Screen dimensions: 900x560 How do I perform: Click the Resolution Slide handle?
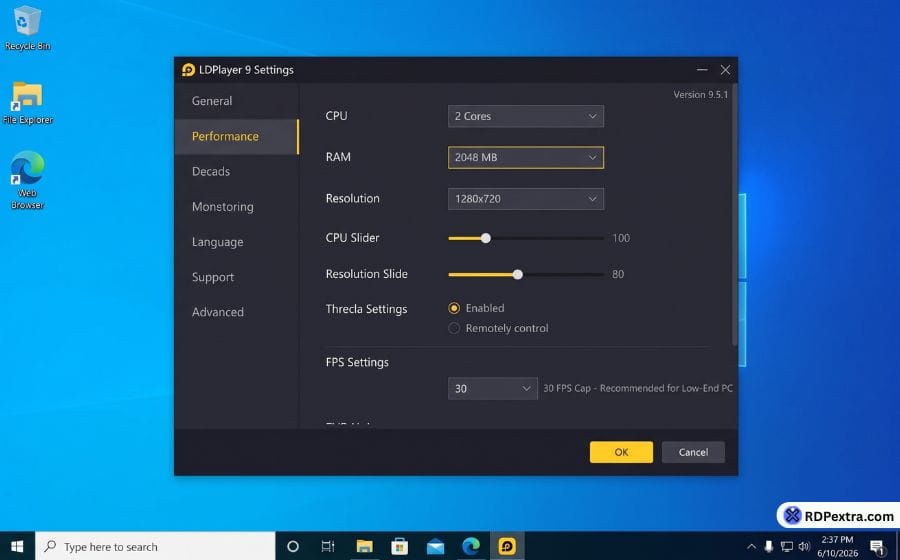pyautogui.click(x=518, y=274)
